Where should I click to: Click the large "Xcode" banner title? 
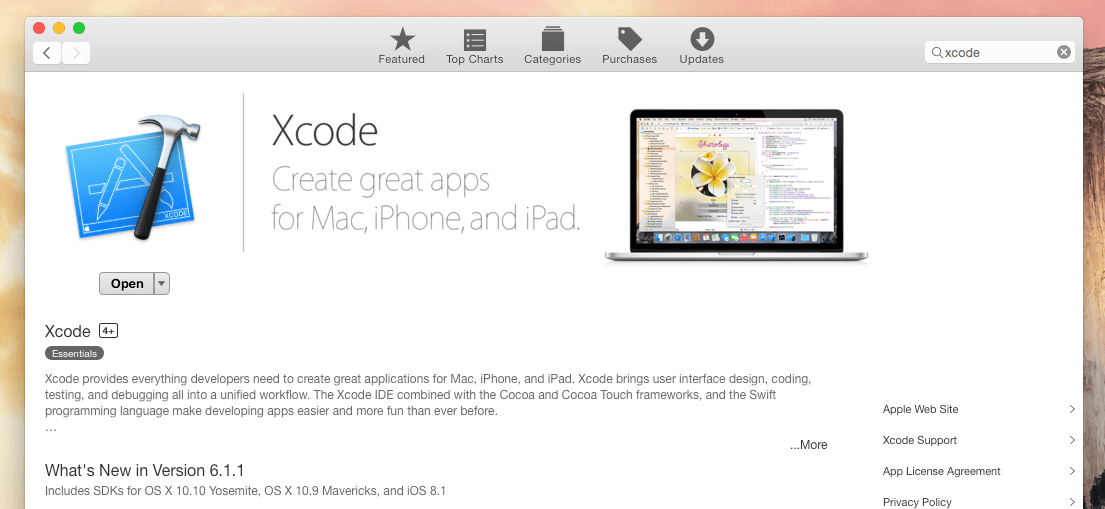click(x=325, y=130)
